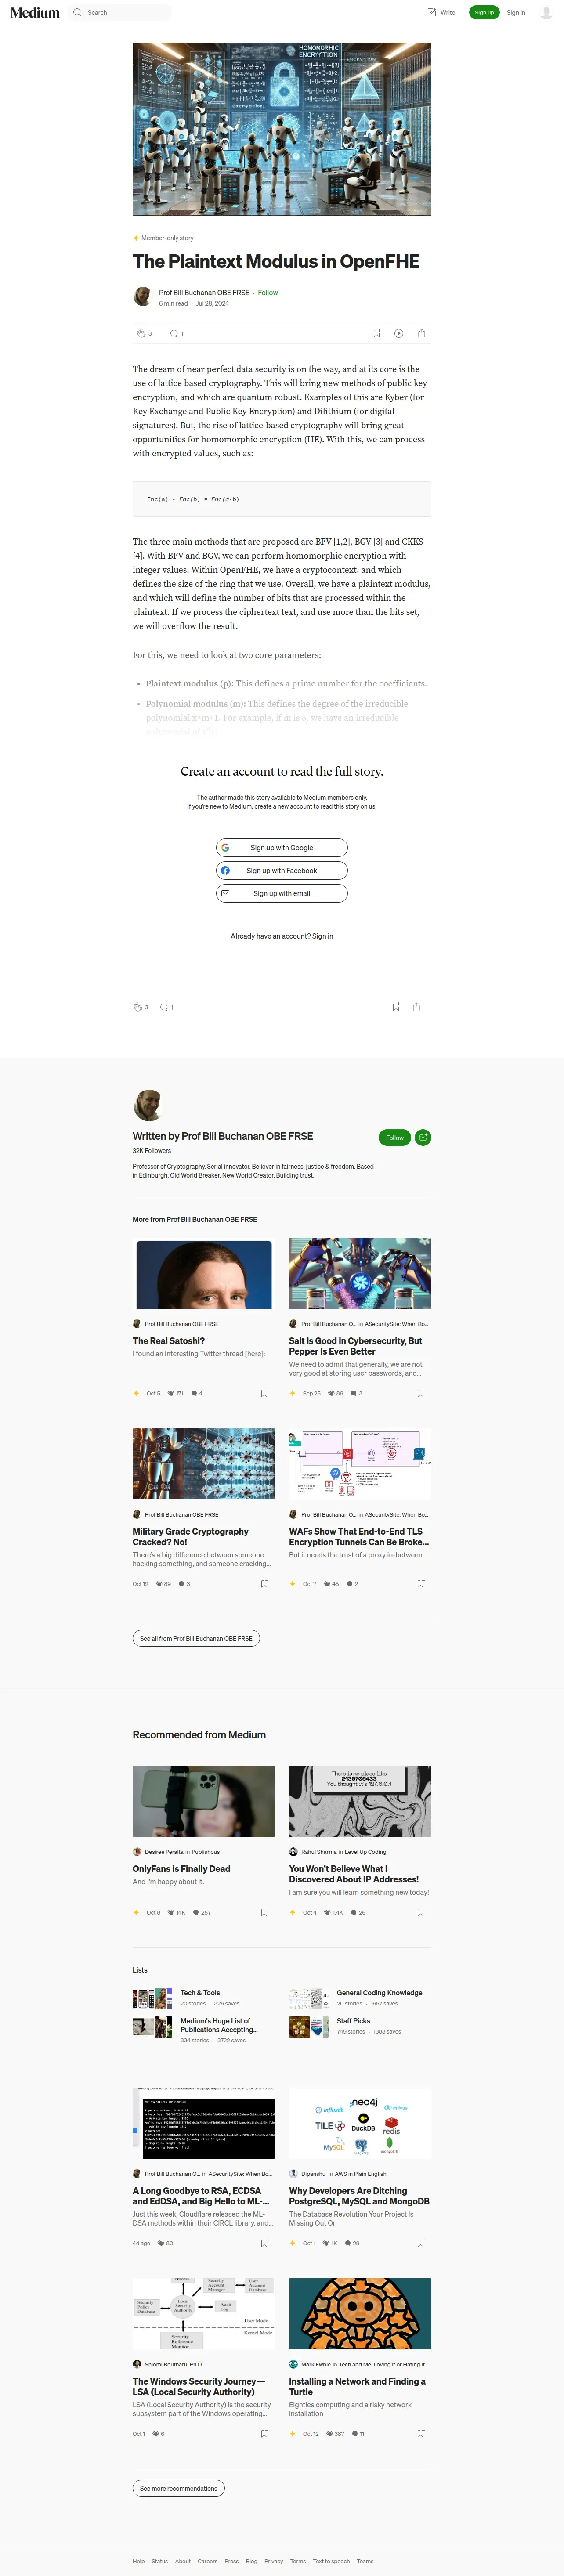Share the story via top share icon
The width and height of the screenshot is (564, 2576).
[x=421, y=333]
